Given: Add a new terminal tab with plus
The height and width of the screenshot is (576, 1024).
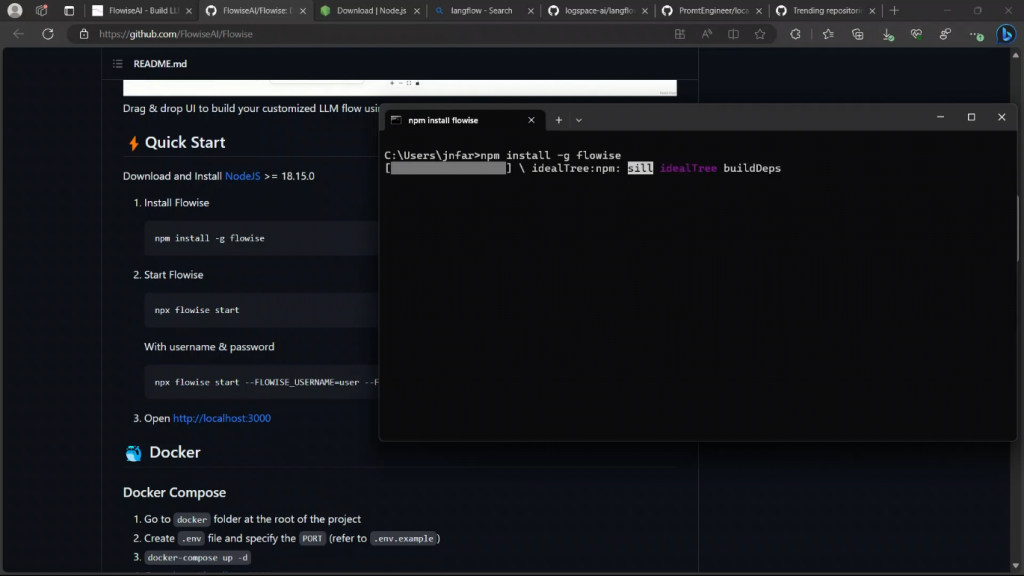Looking at the screenshot, I should coord(559,120).
